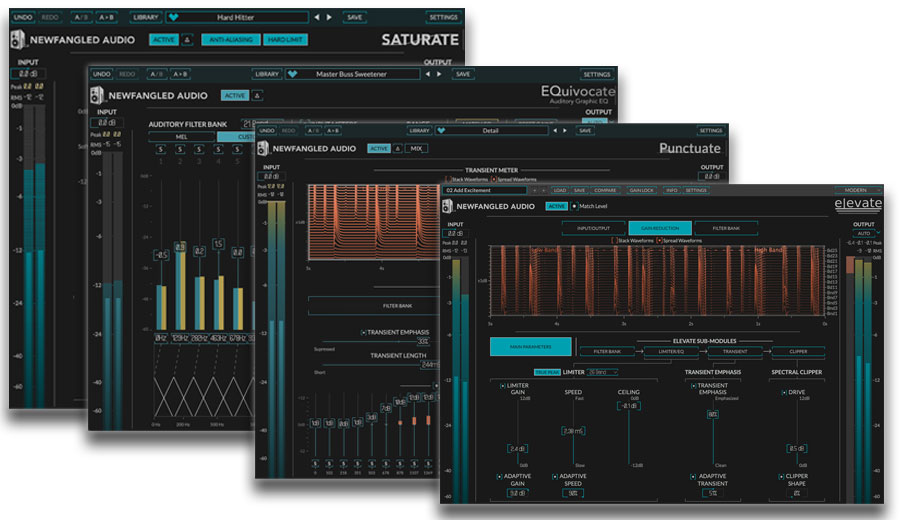Click Load in the Elevate toolbar

pos(560,190)
